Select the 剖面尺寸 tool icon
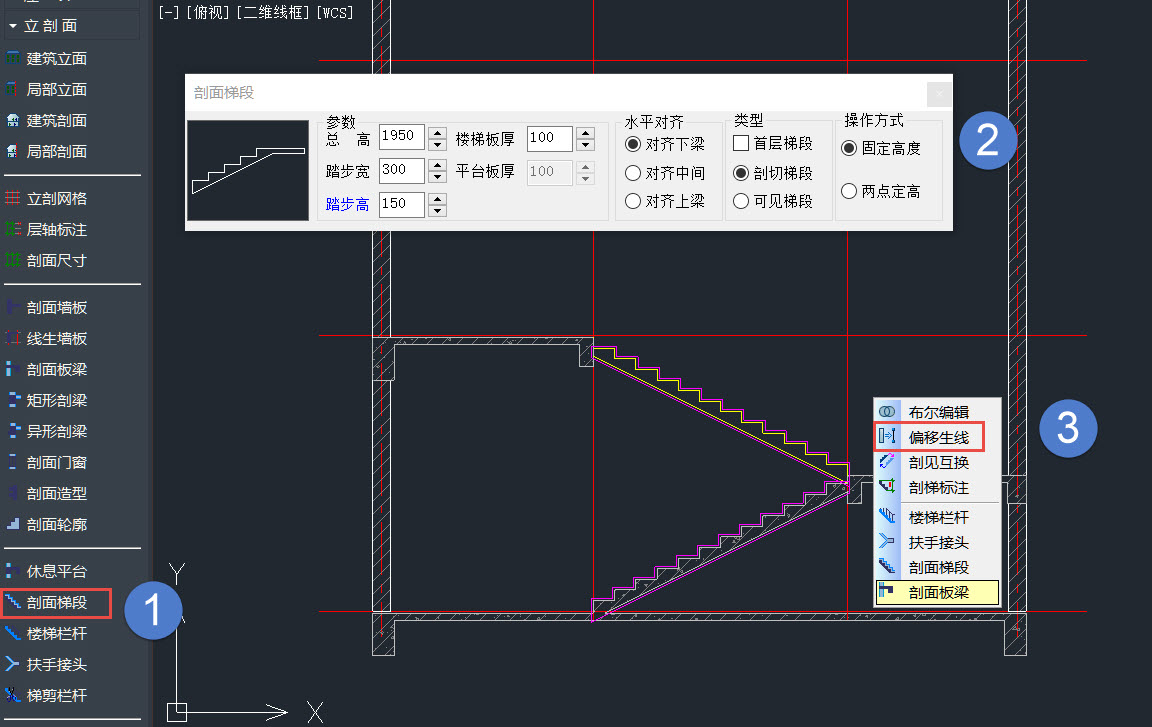 pos(13,260)
